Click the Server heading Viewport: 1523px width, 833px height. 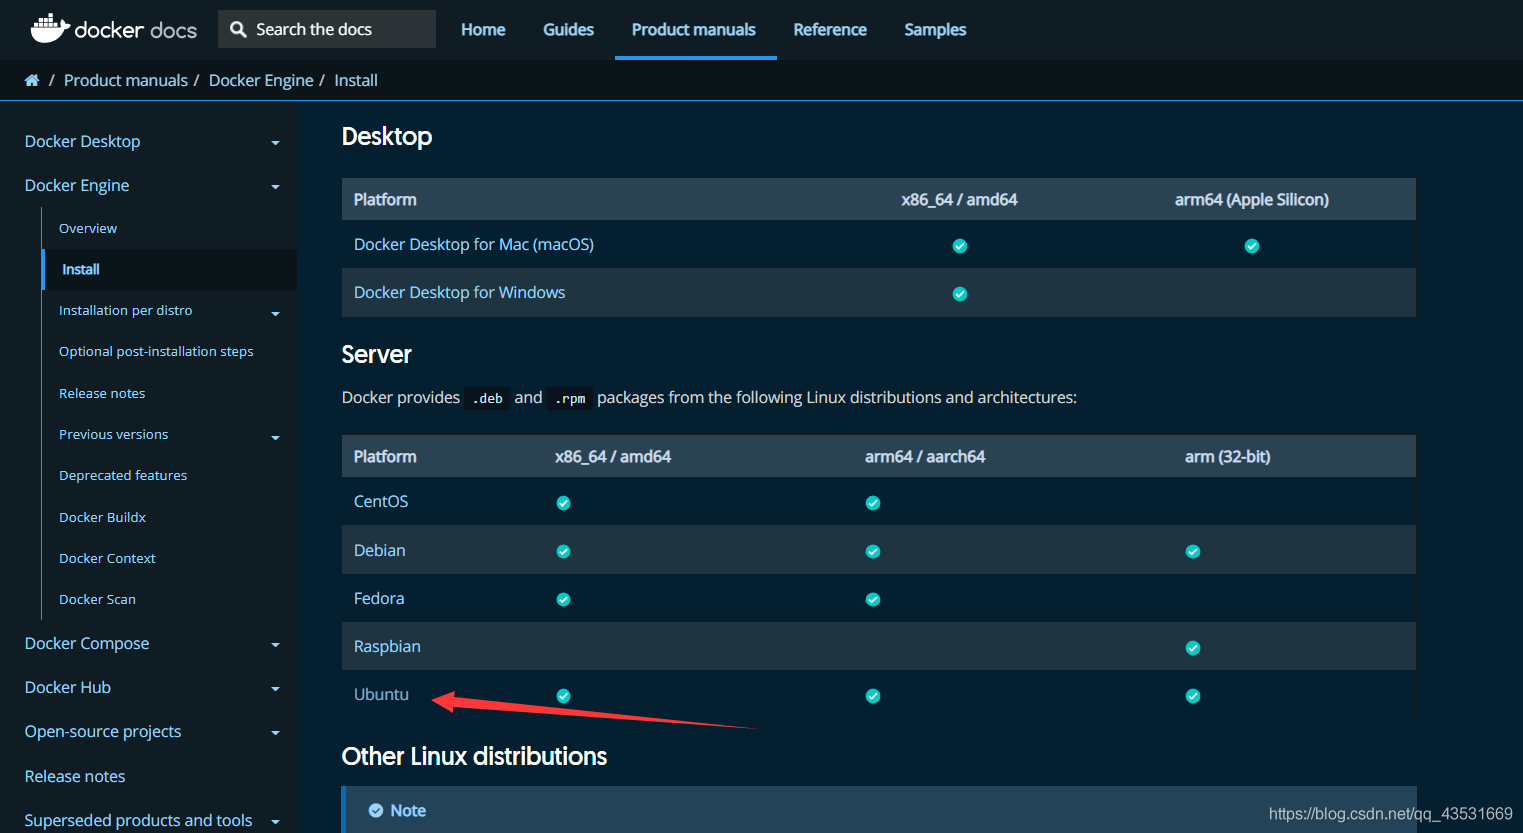pyautogui.click(x=376, y=354)
